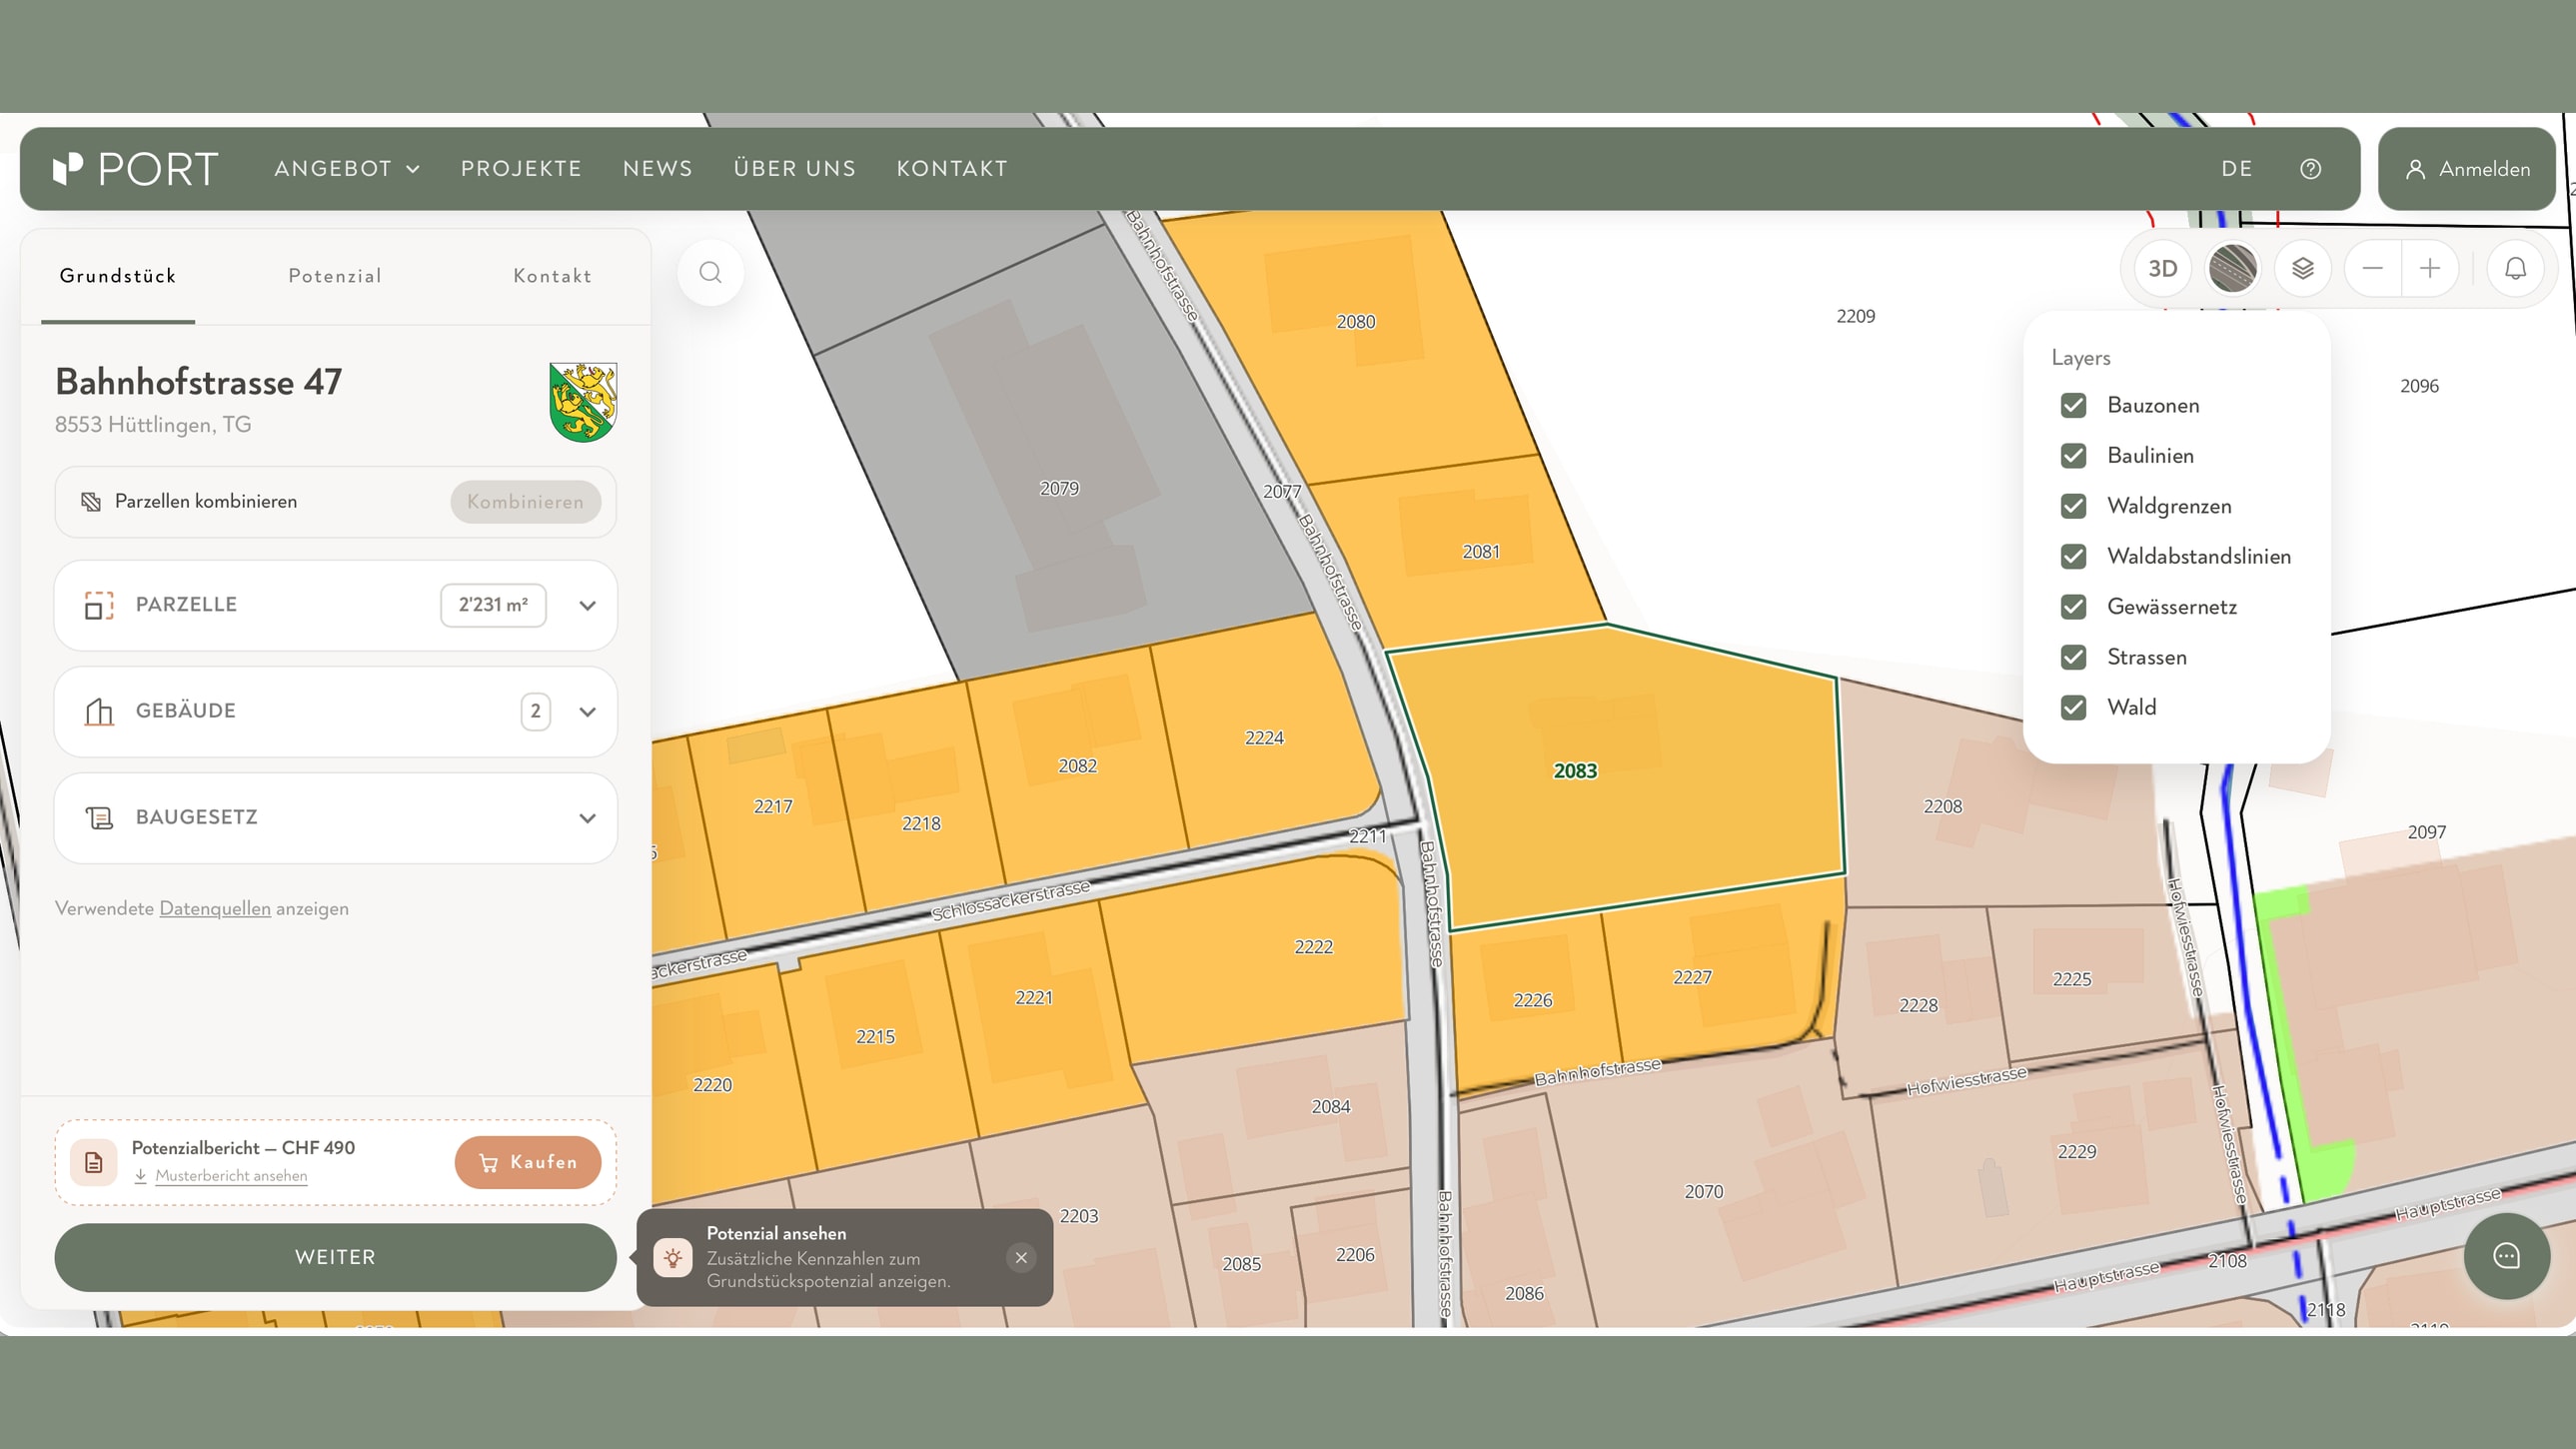2576x1449 pixels.
Task: Switch to the Kontakt tab
Action: 552,276
